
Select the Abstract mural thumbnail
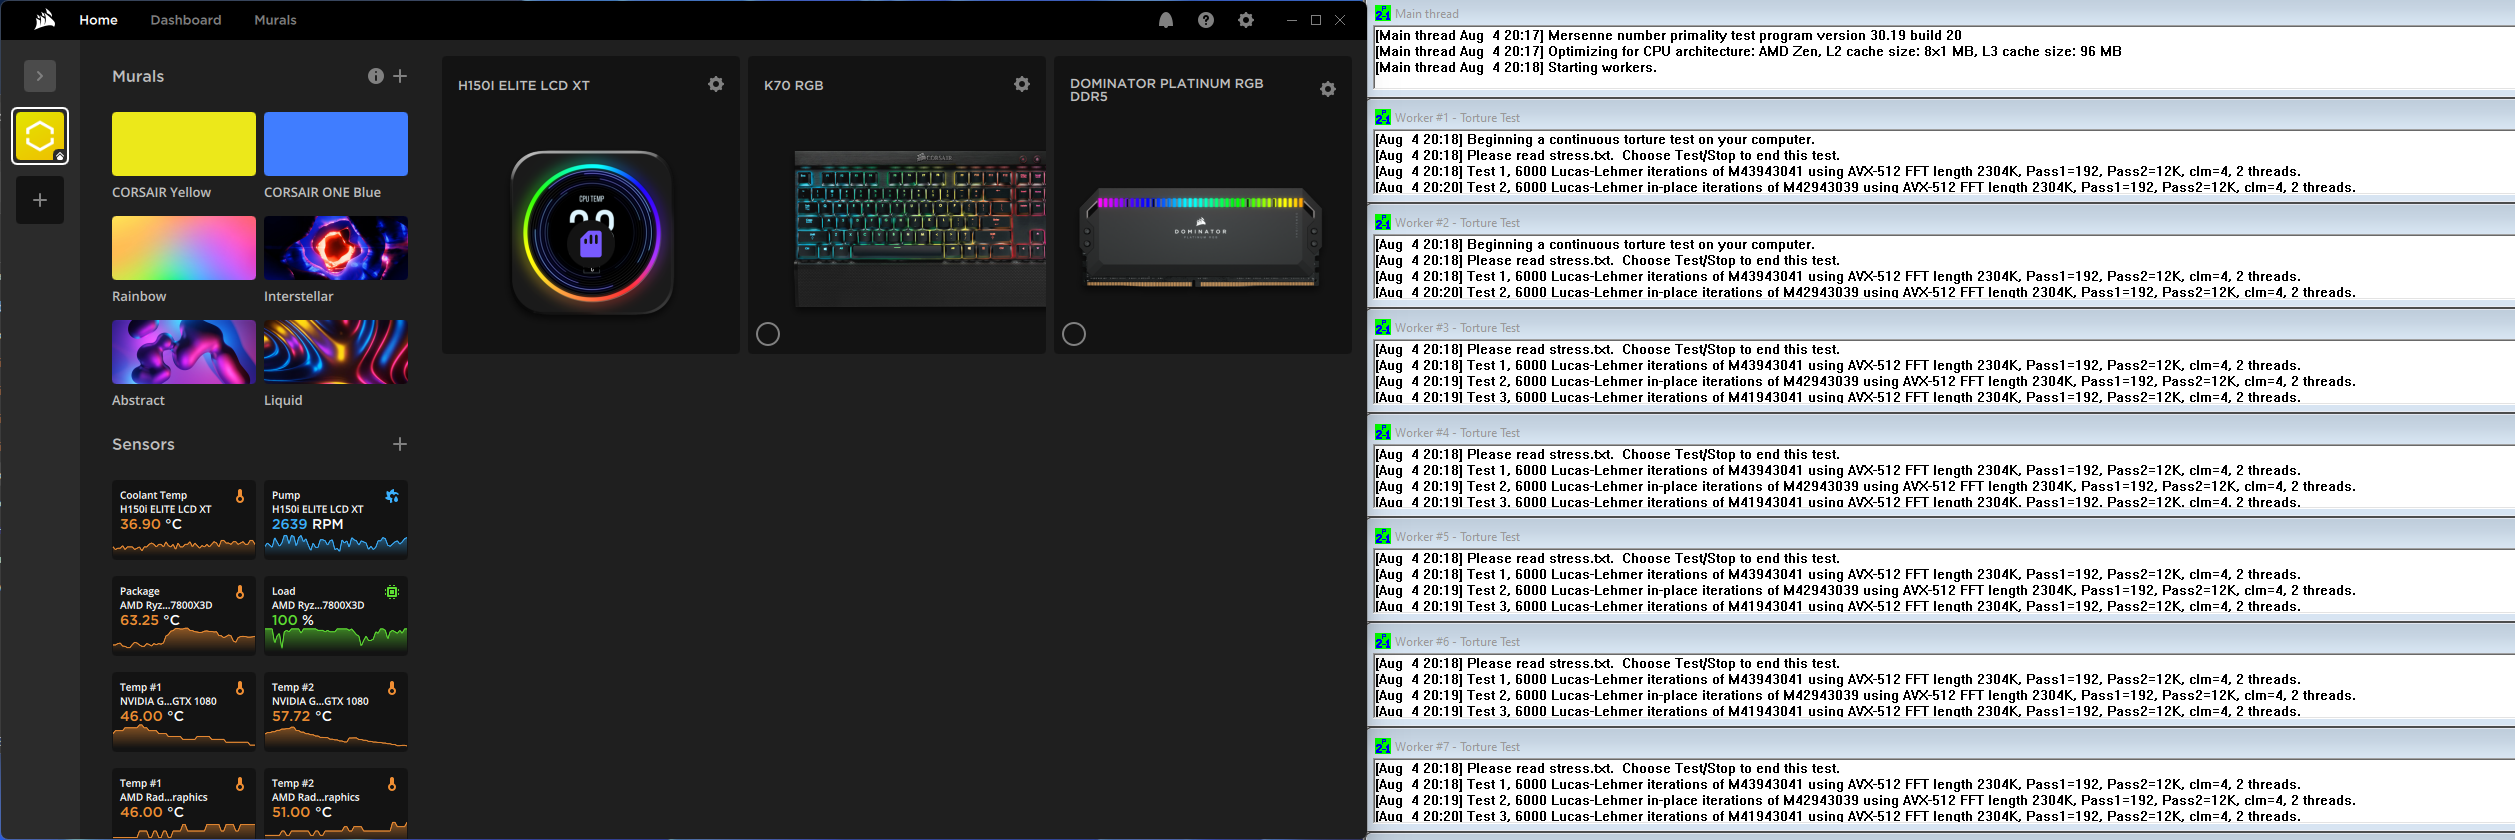(184, 352)
